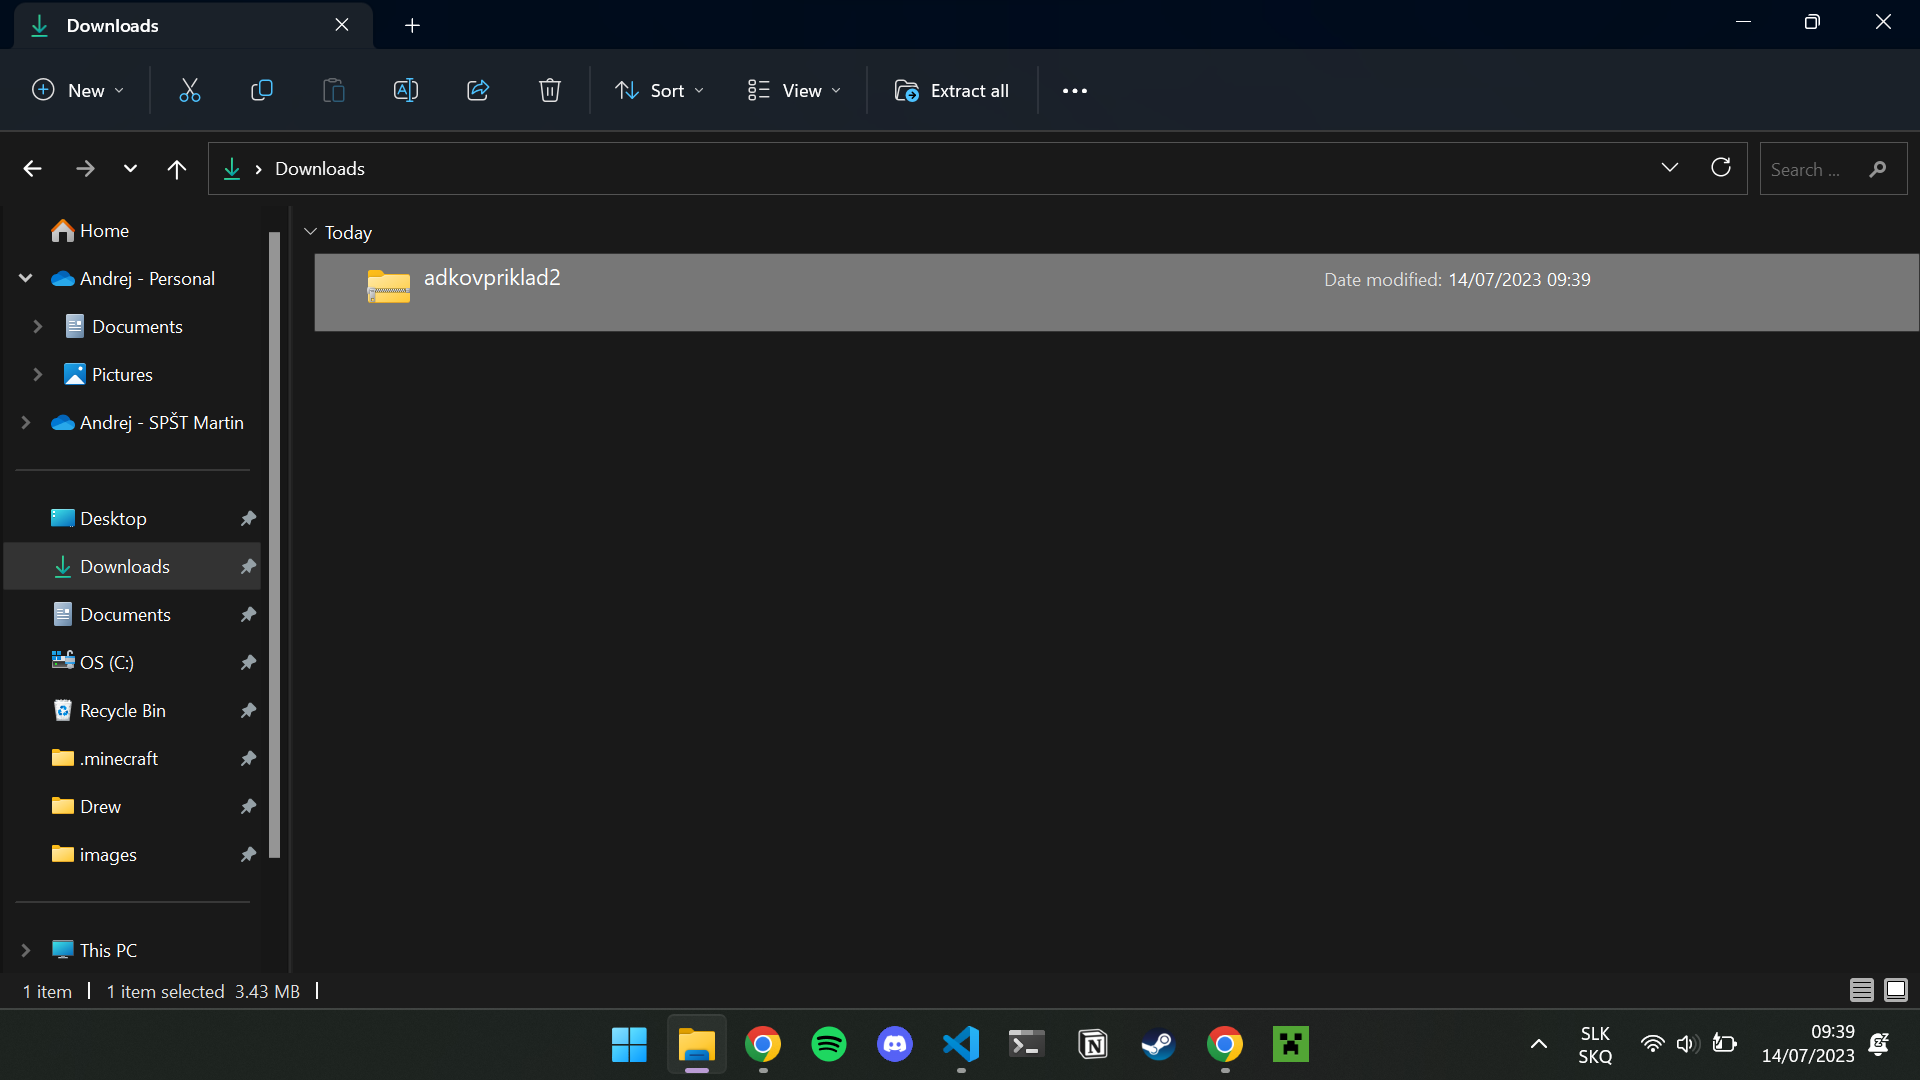Expand Andrej - SPŠT Martin node
The image size is (1920, 1080).
coord(26,422)
